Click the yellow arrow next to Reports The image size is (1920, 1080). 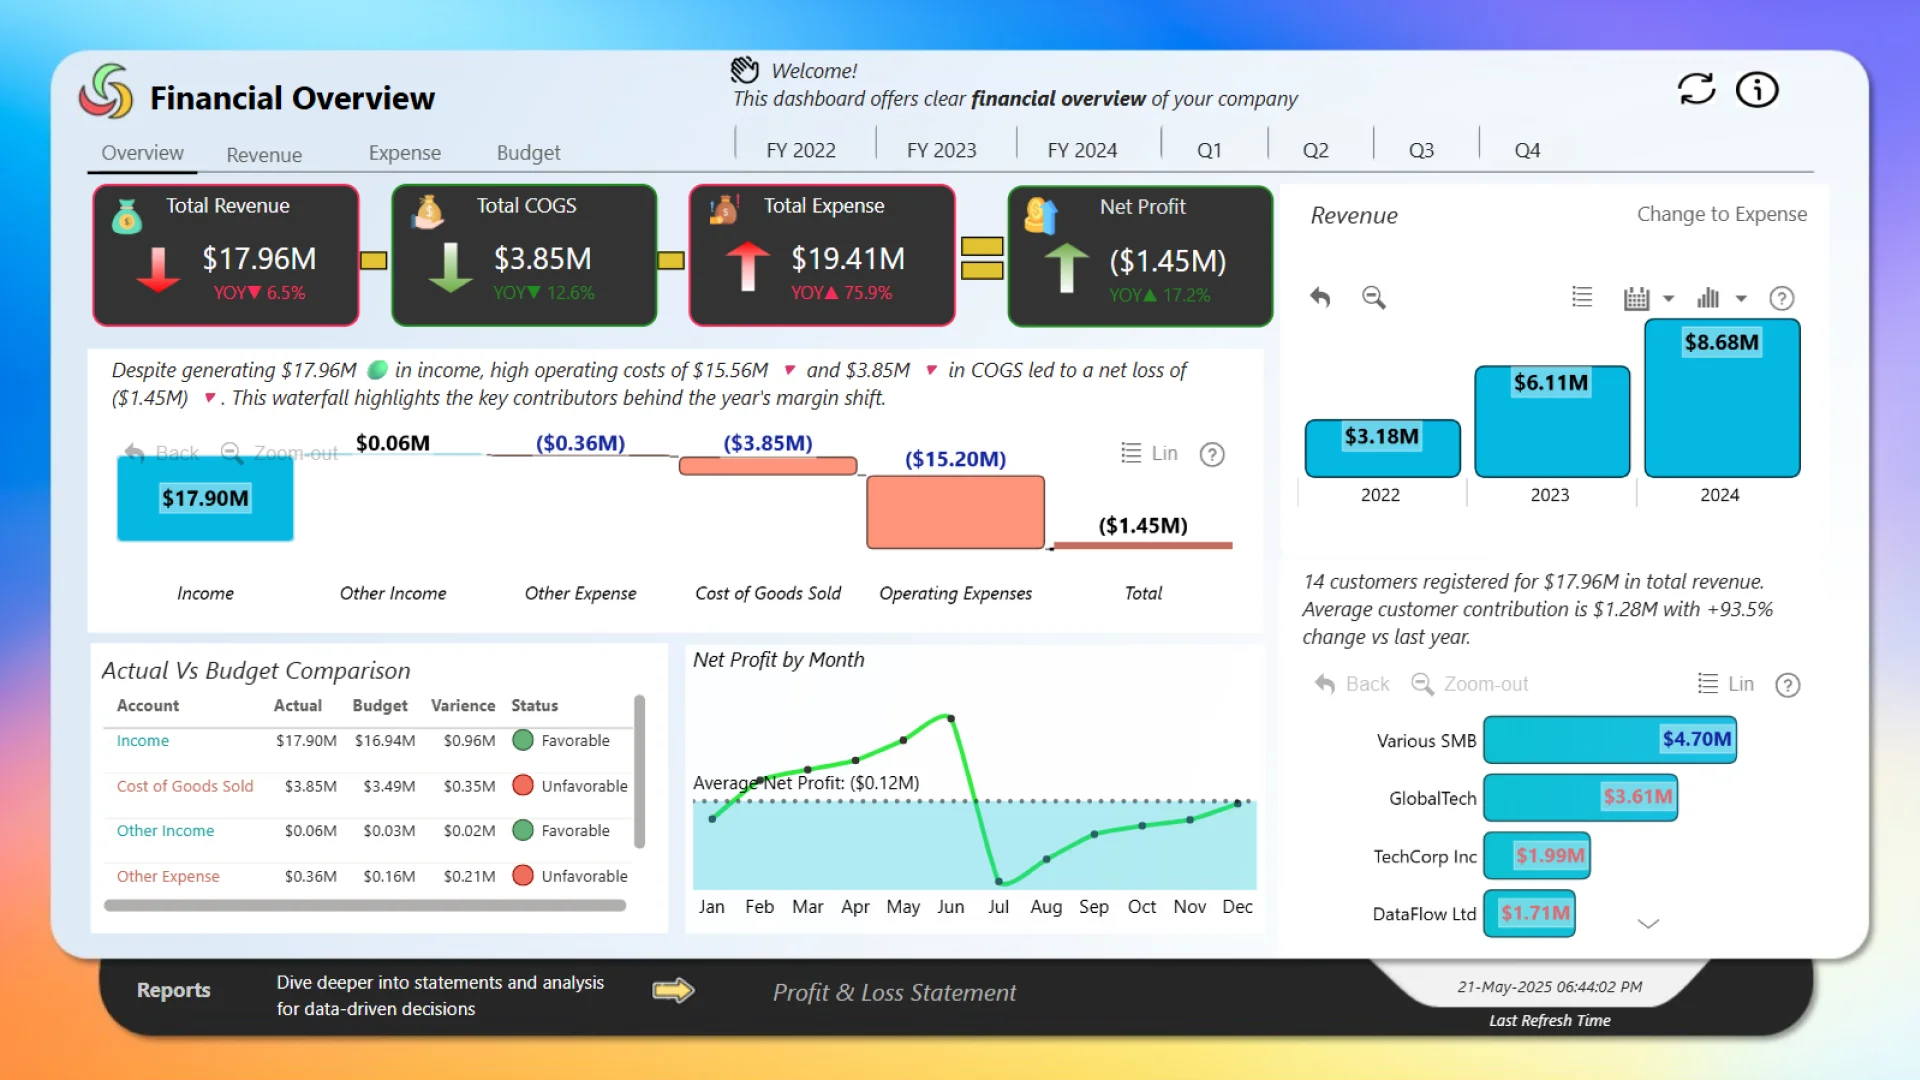[673, 991]
